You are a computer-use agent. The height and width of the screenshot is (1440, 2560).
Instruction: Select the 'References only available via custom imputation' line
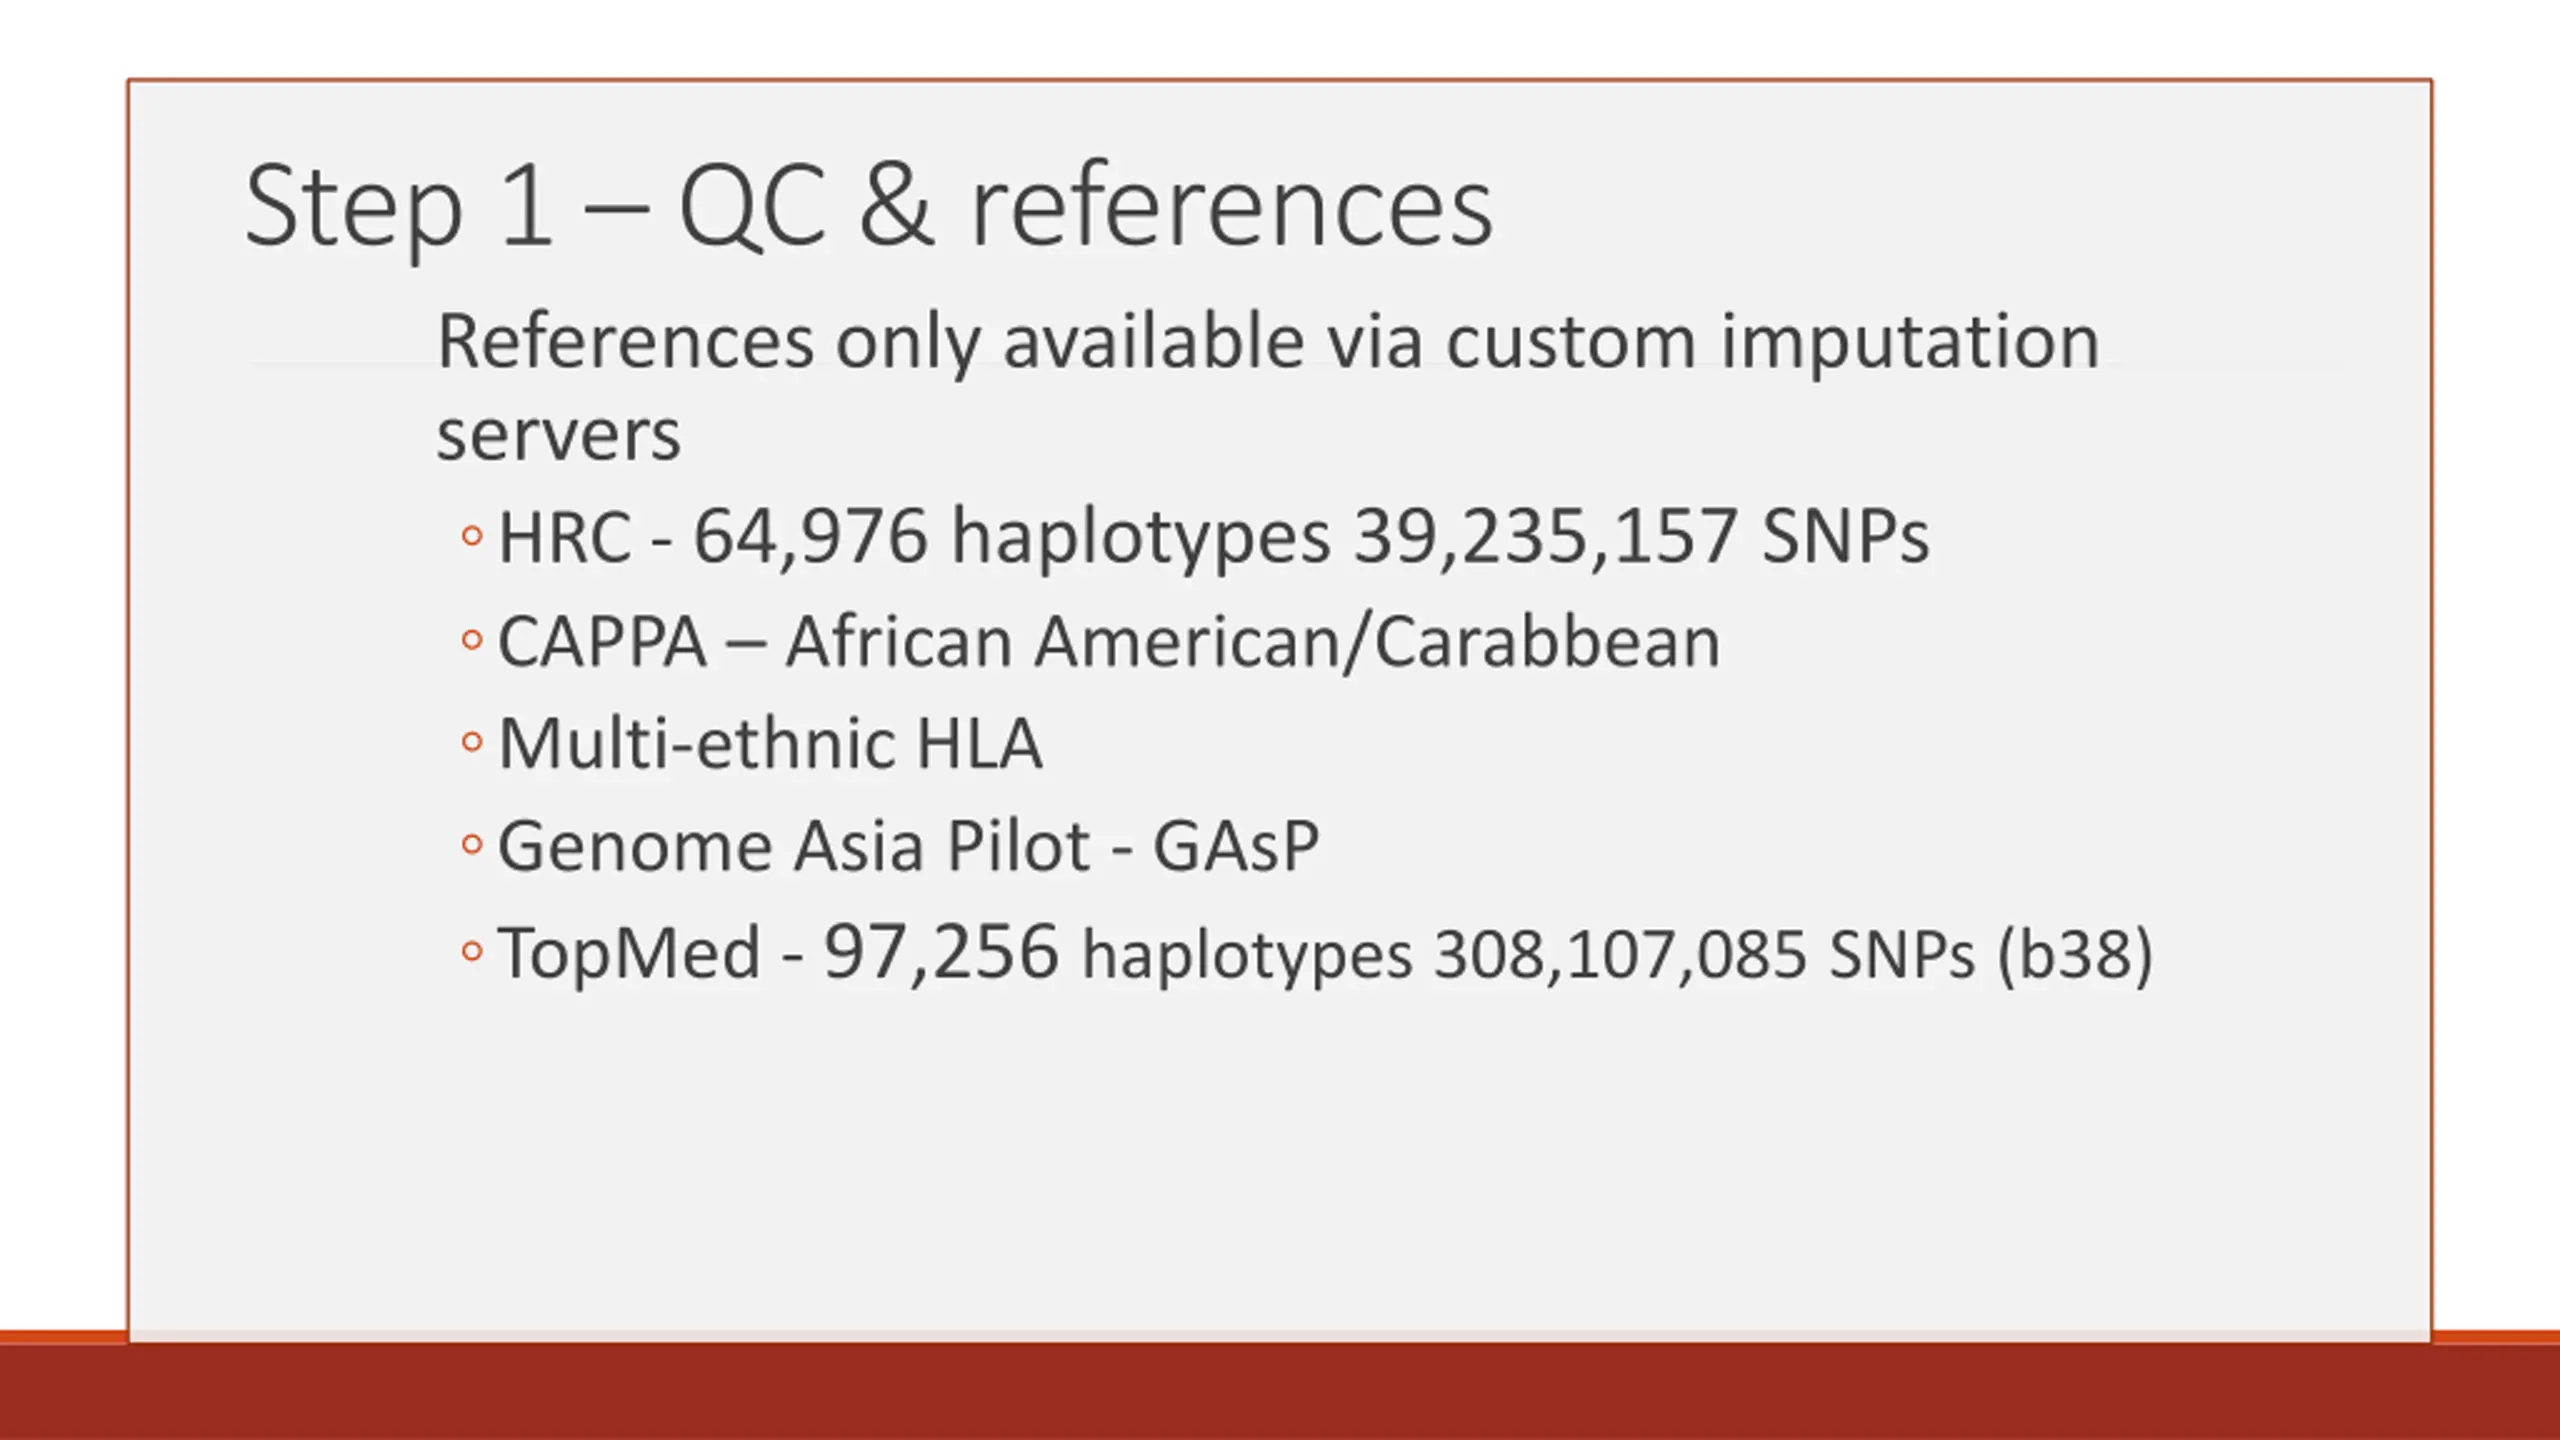[1268, 342]
